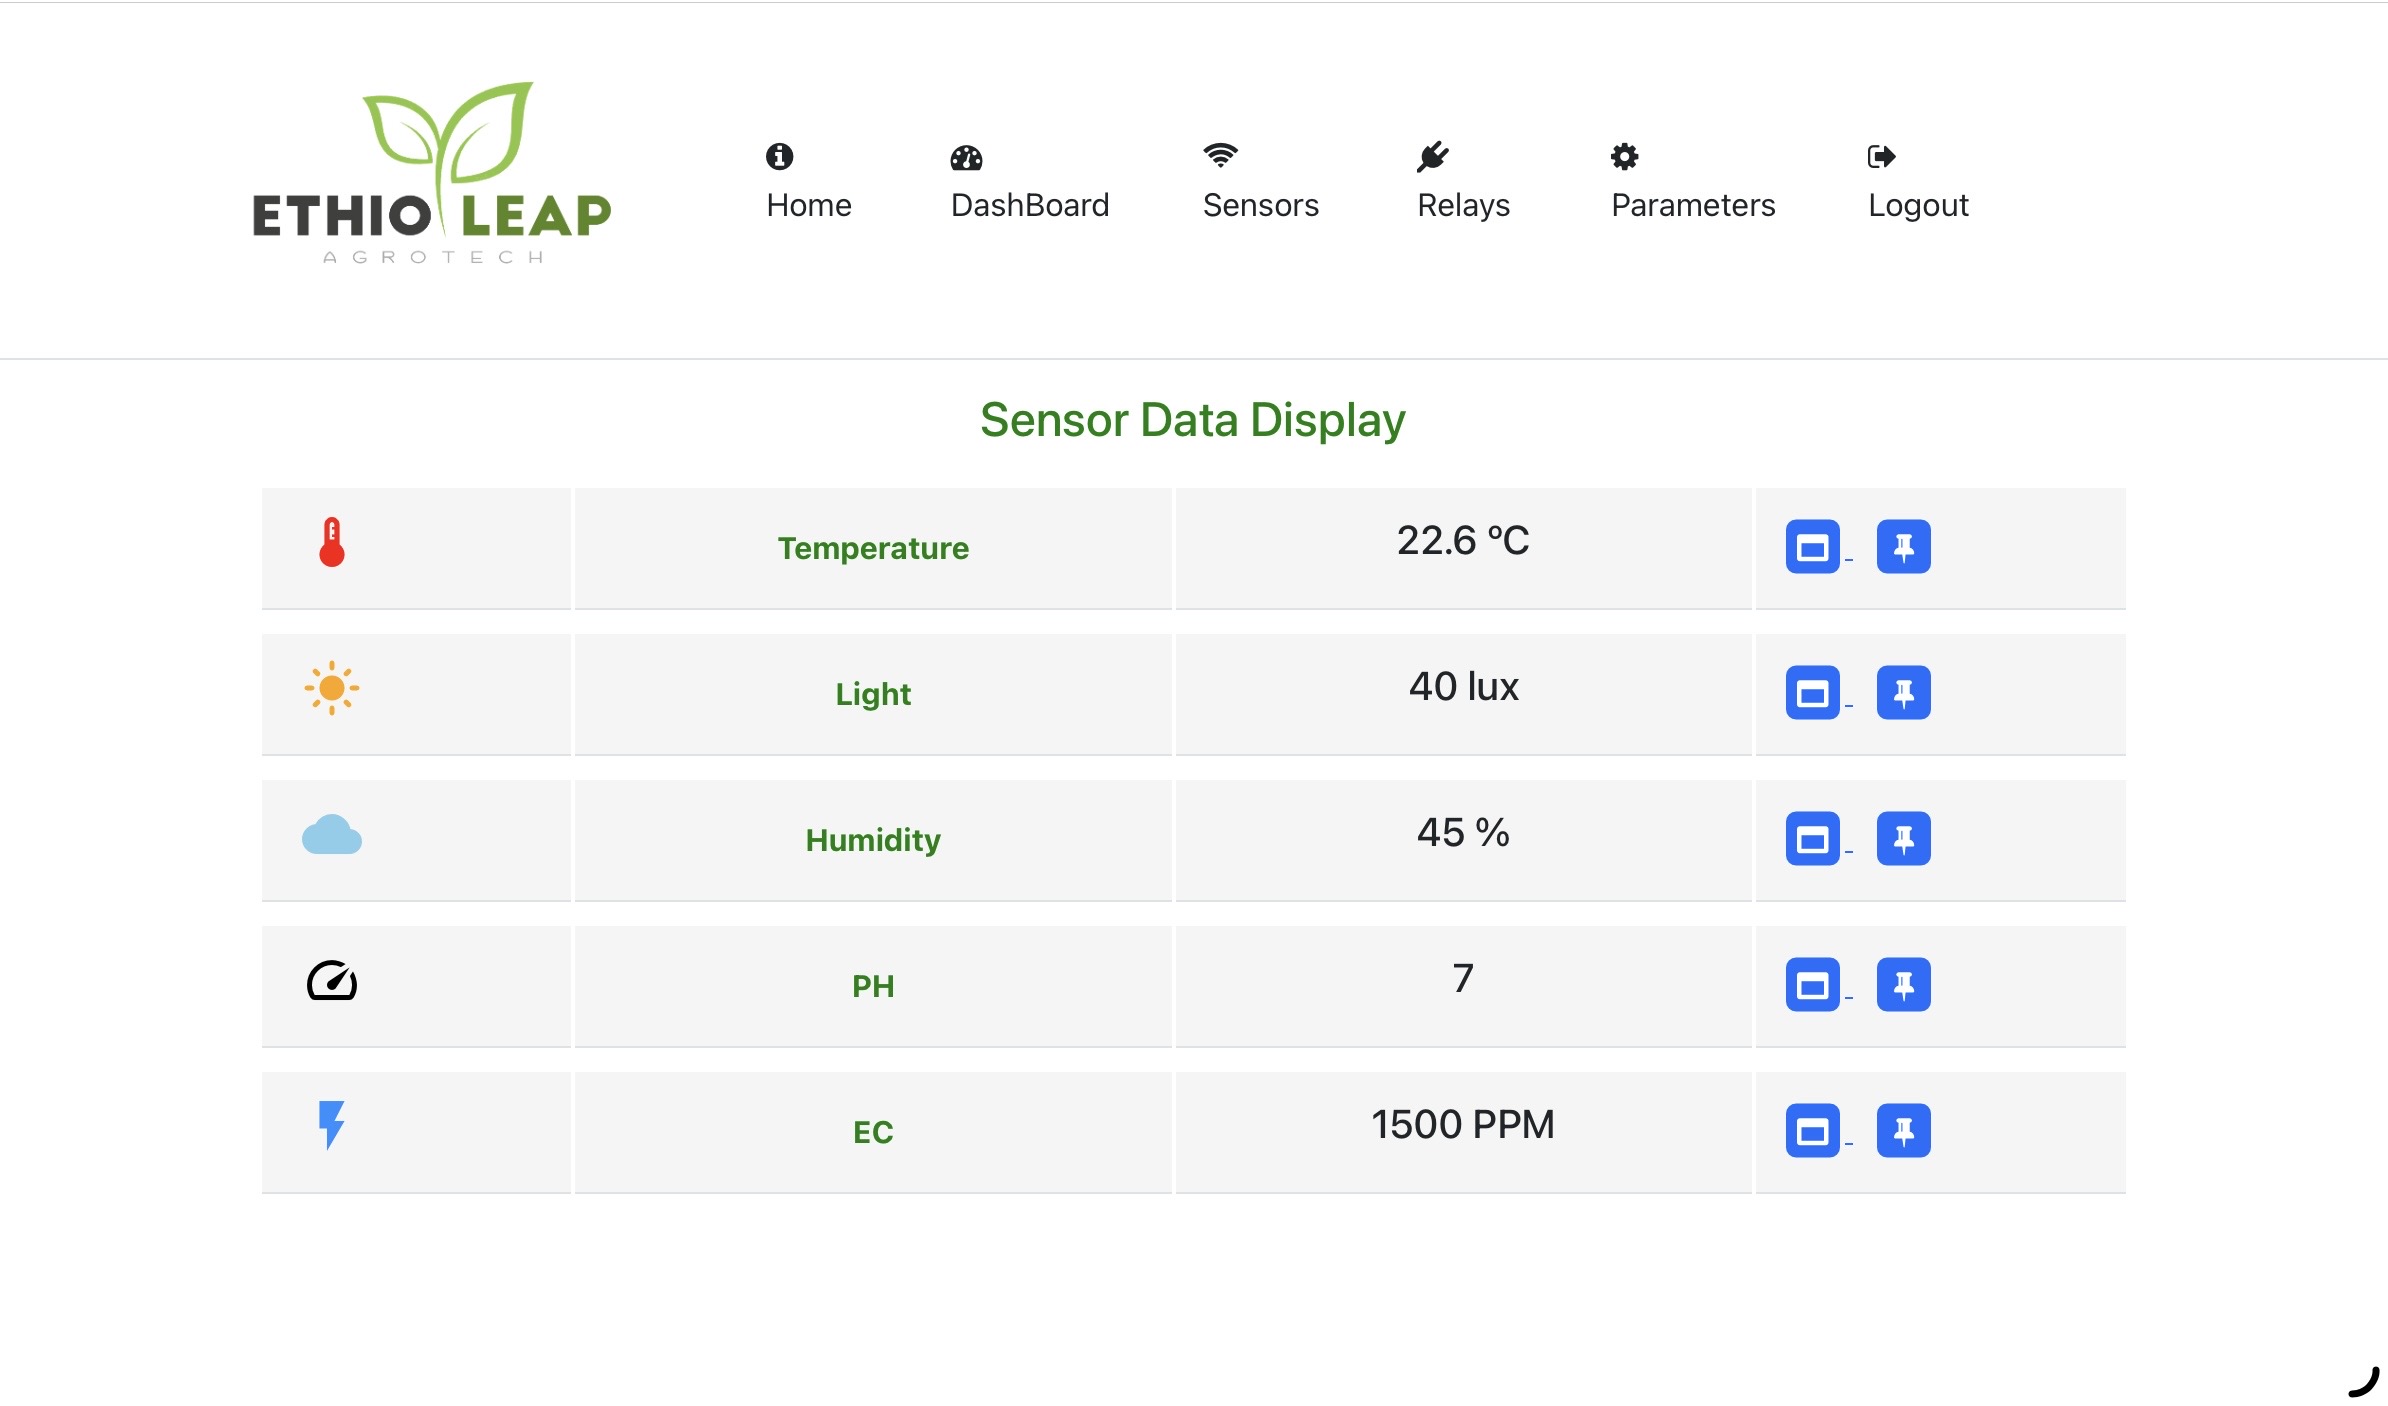This screenshot has height=1406, width=2388.
Task: Pin the PH sensor
Action: 1904,984
